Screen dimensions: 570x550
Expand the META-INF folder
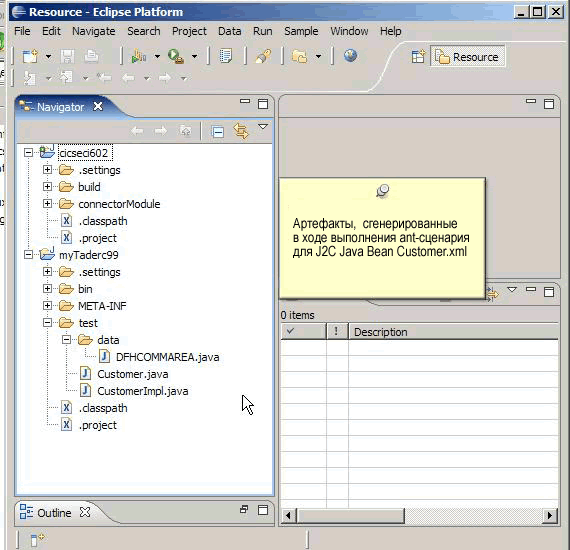coord(47,305)
